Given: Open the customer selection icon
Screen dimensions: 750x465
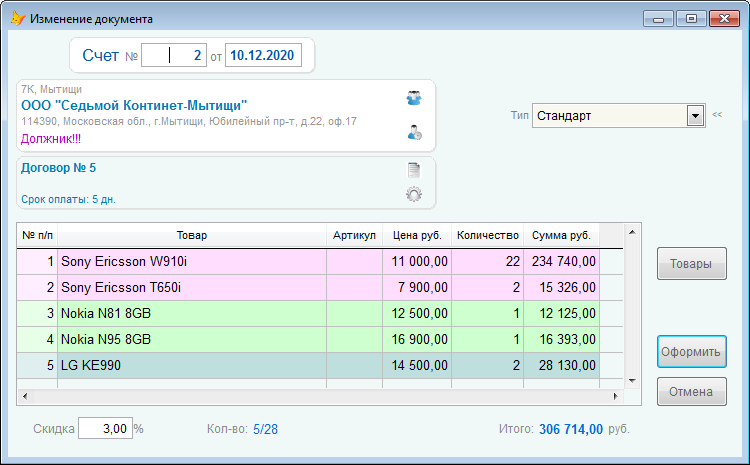Looking at the screenshot, I should click(x=414, y=98).
